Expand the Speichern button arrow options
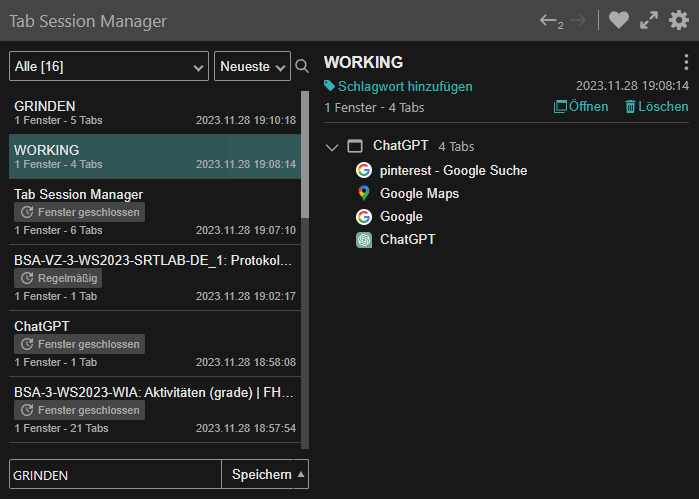This screenshot has width=699, height=499. pyautogui.click(x=302, y=474)
